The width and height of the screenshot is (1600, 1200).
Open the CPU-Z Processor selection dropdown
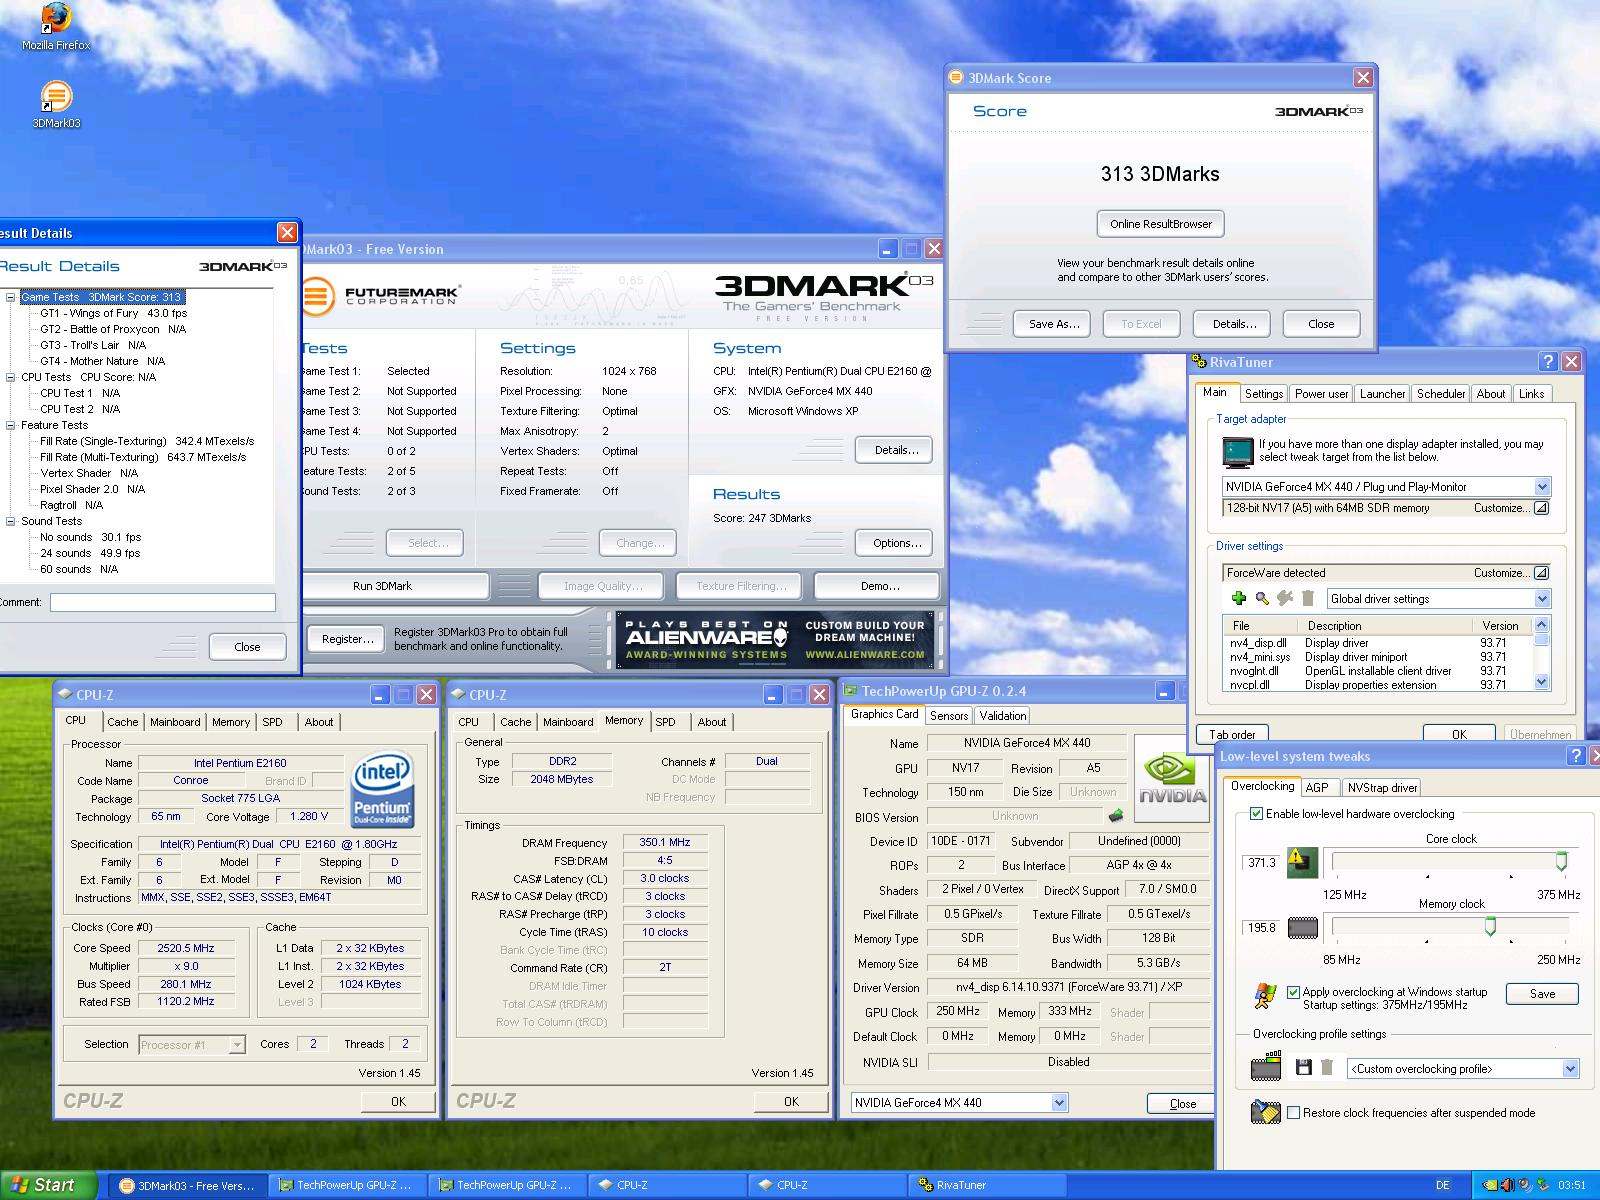click(x=237, y=1045)
